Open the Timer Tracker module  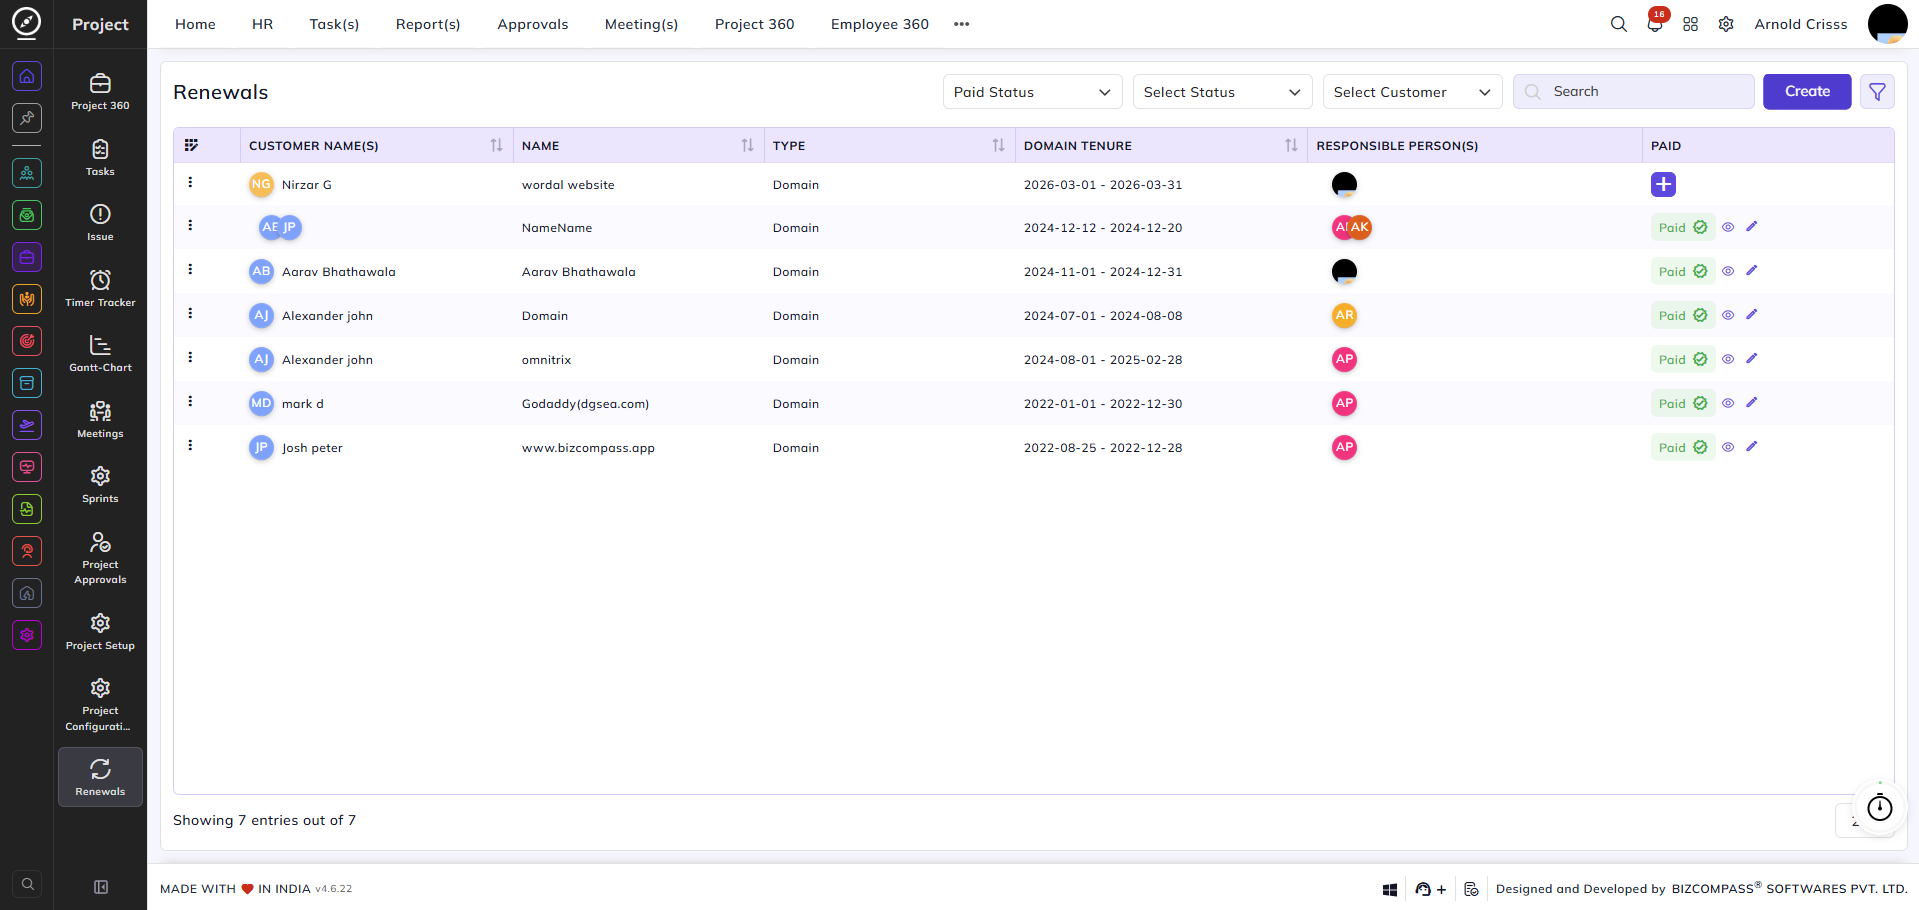(x=100, y=289)
